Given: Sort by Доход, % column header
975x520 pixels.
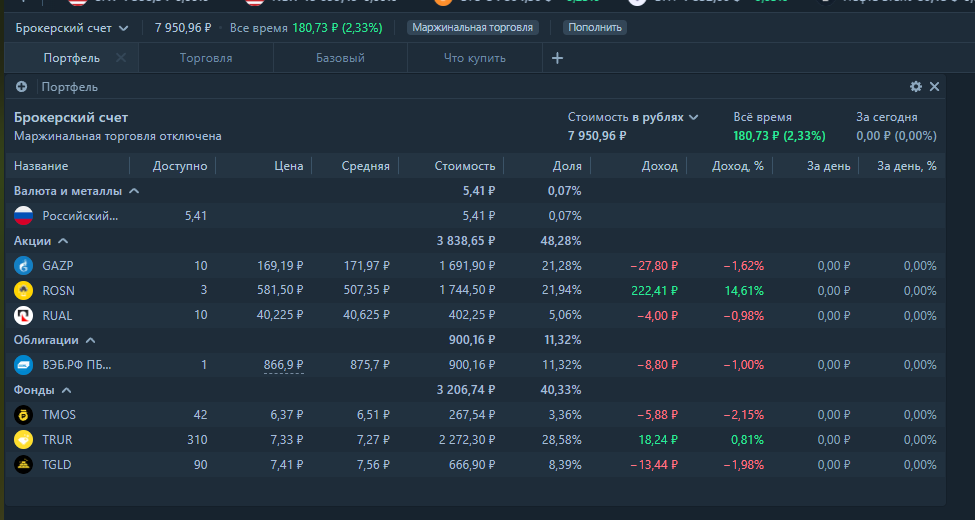Looking at the screenshot, I should [x=737, y=166].
